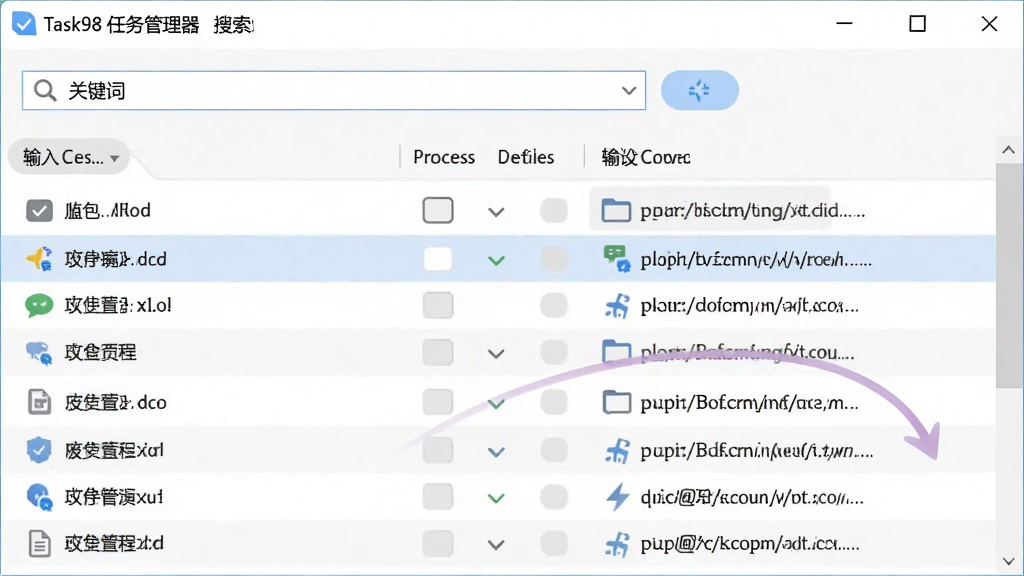Viewport: 1024px width, 576px height.
Task: Tick the Process checkbox on the highlighted .dcd row
Action: (438, 259)
